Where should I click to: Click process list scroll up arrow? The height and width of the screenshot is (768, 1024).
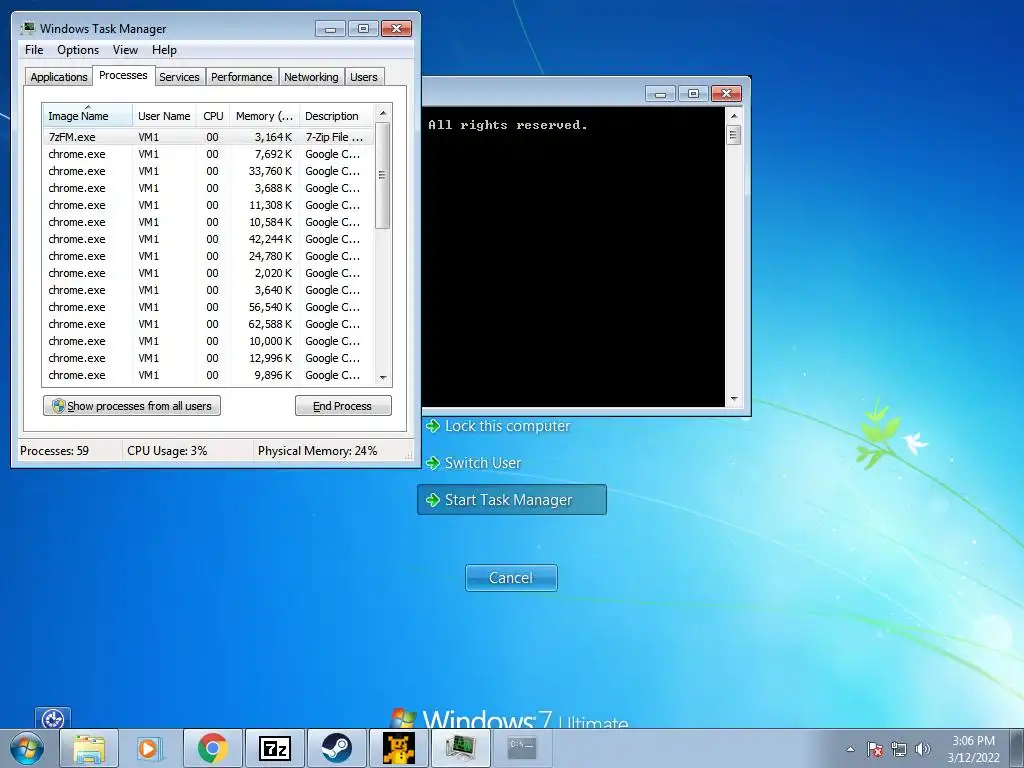point(383,113)
